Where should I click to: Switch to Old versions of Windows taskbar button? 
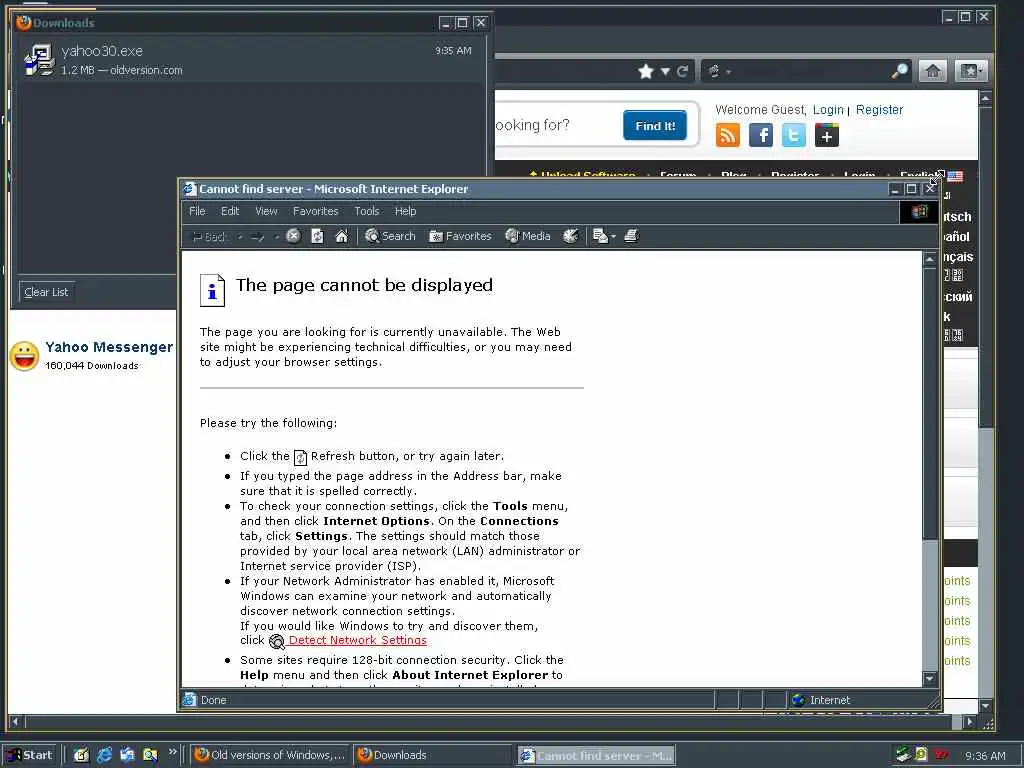(271, 755)
